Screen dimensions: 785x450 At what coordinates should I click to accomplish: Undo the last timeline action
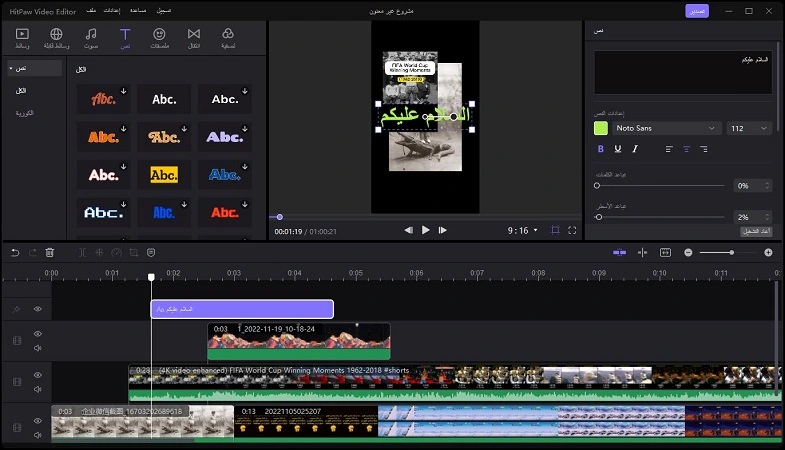click(15, 253)
